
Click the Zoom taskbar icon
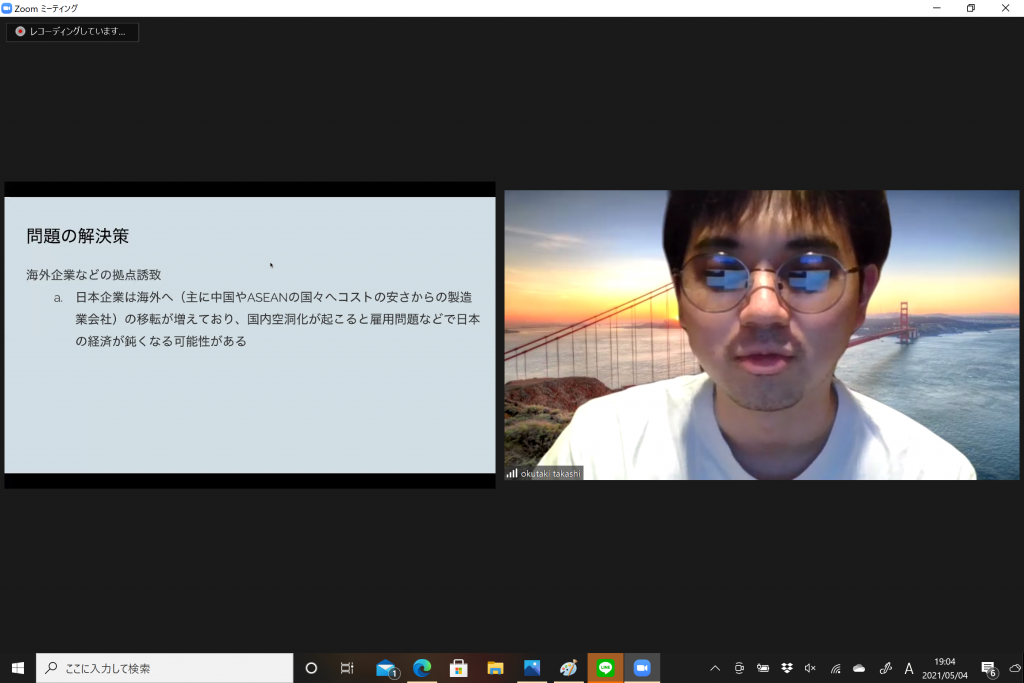tap(642, 668)
